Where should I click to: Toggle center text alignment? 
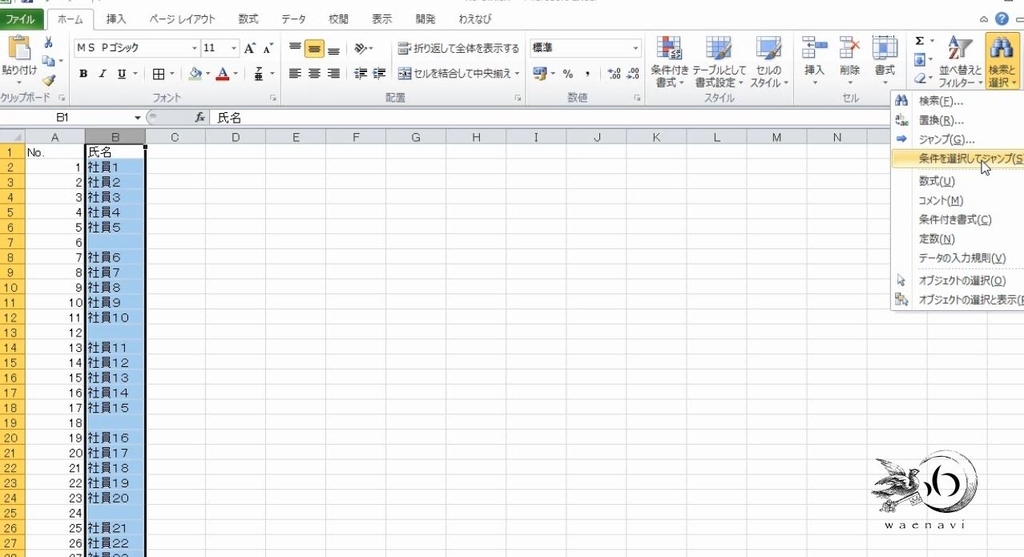[314, 74]
